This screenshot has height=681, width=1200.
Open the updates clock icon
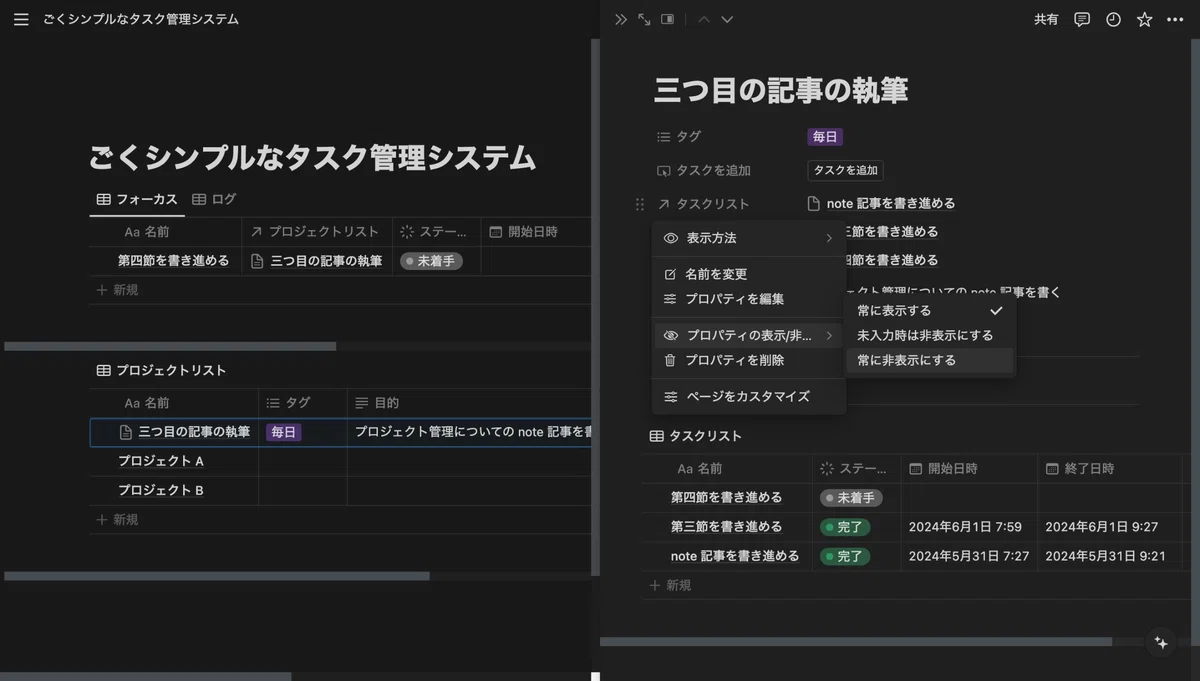[x=1113, y=19]
